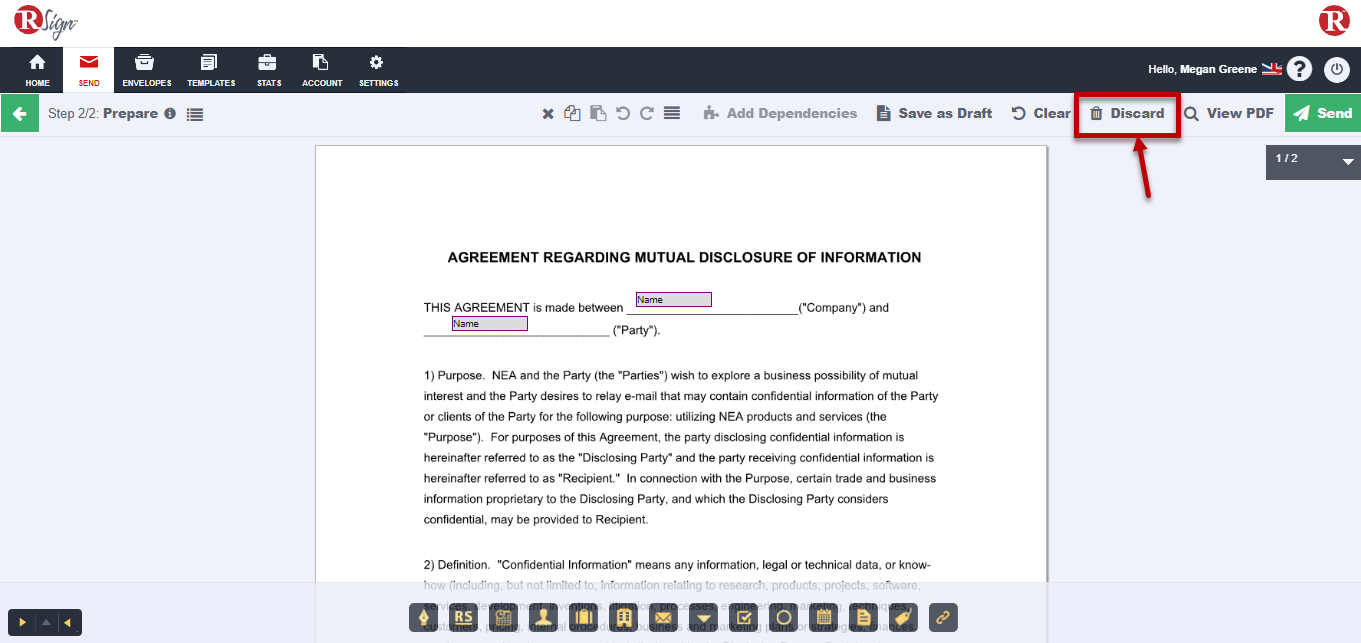The image size is (1361, 643).
Task: Click Add Dependencies
Action: tap(780, 113)
